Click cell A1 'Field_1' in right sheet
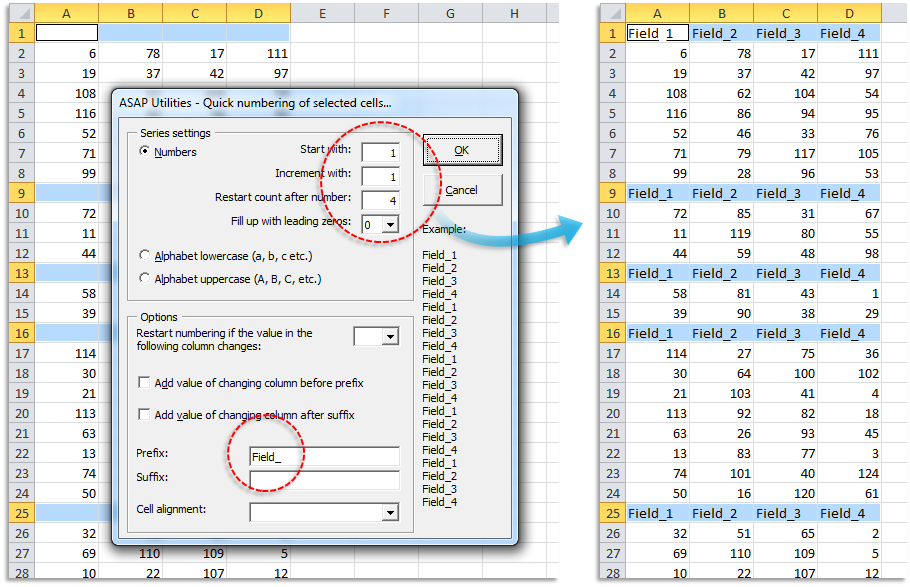The image size is (910, 587). [x=658, y=33]
